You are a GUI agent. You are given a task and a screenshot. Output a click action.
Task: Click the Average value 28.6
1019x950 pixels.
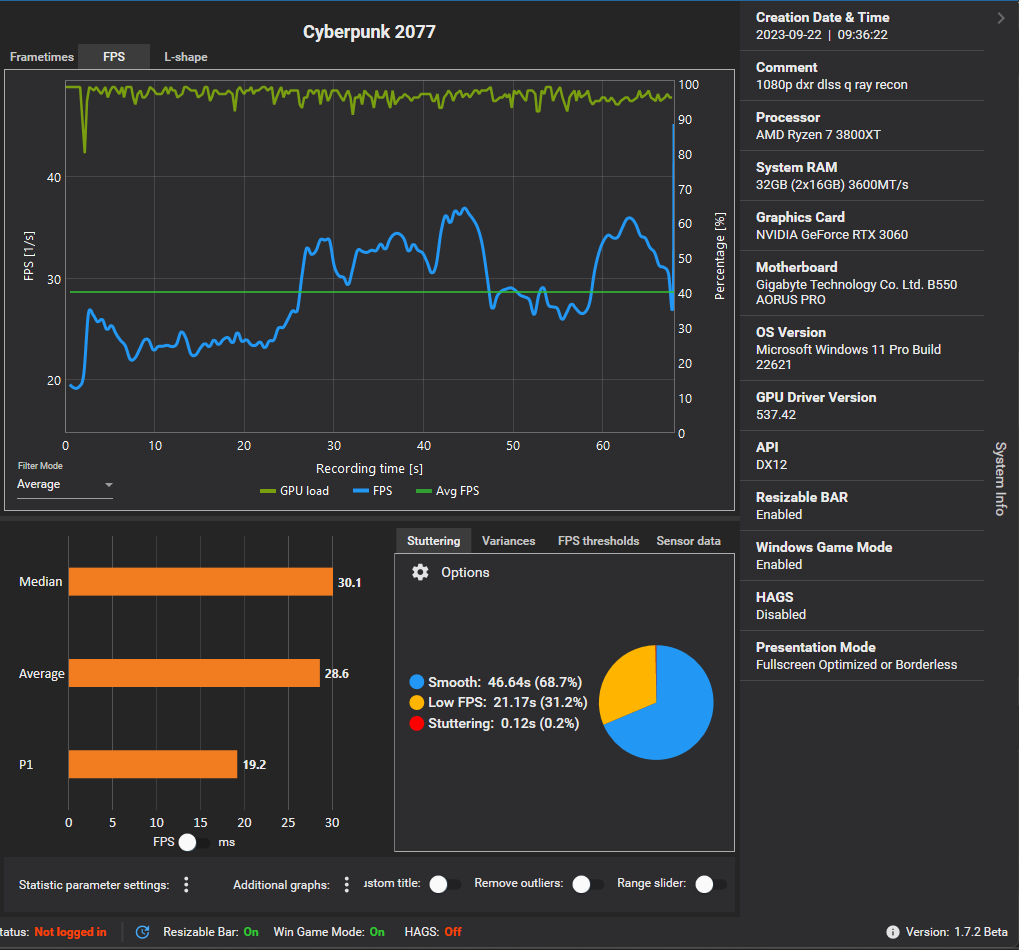coord(337,674)
